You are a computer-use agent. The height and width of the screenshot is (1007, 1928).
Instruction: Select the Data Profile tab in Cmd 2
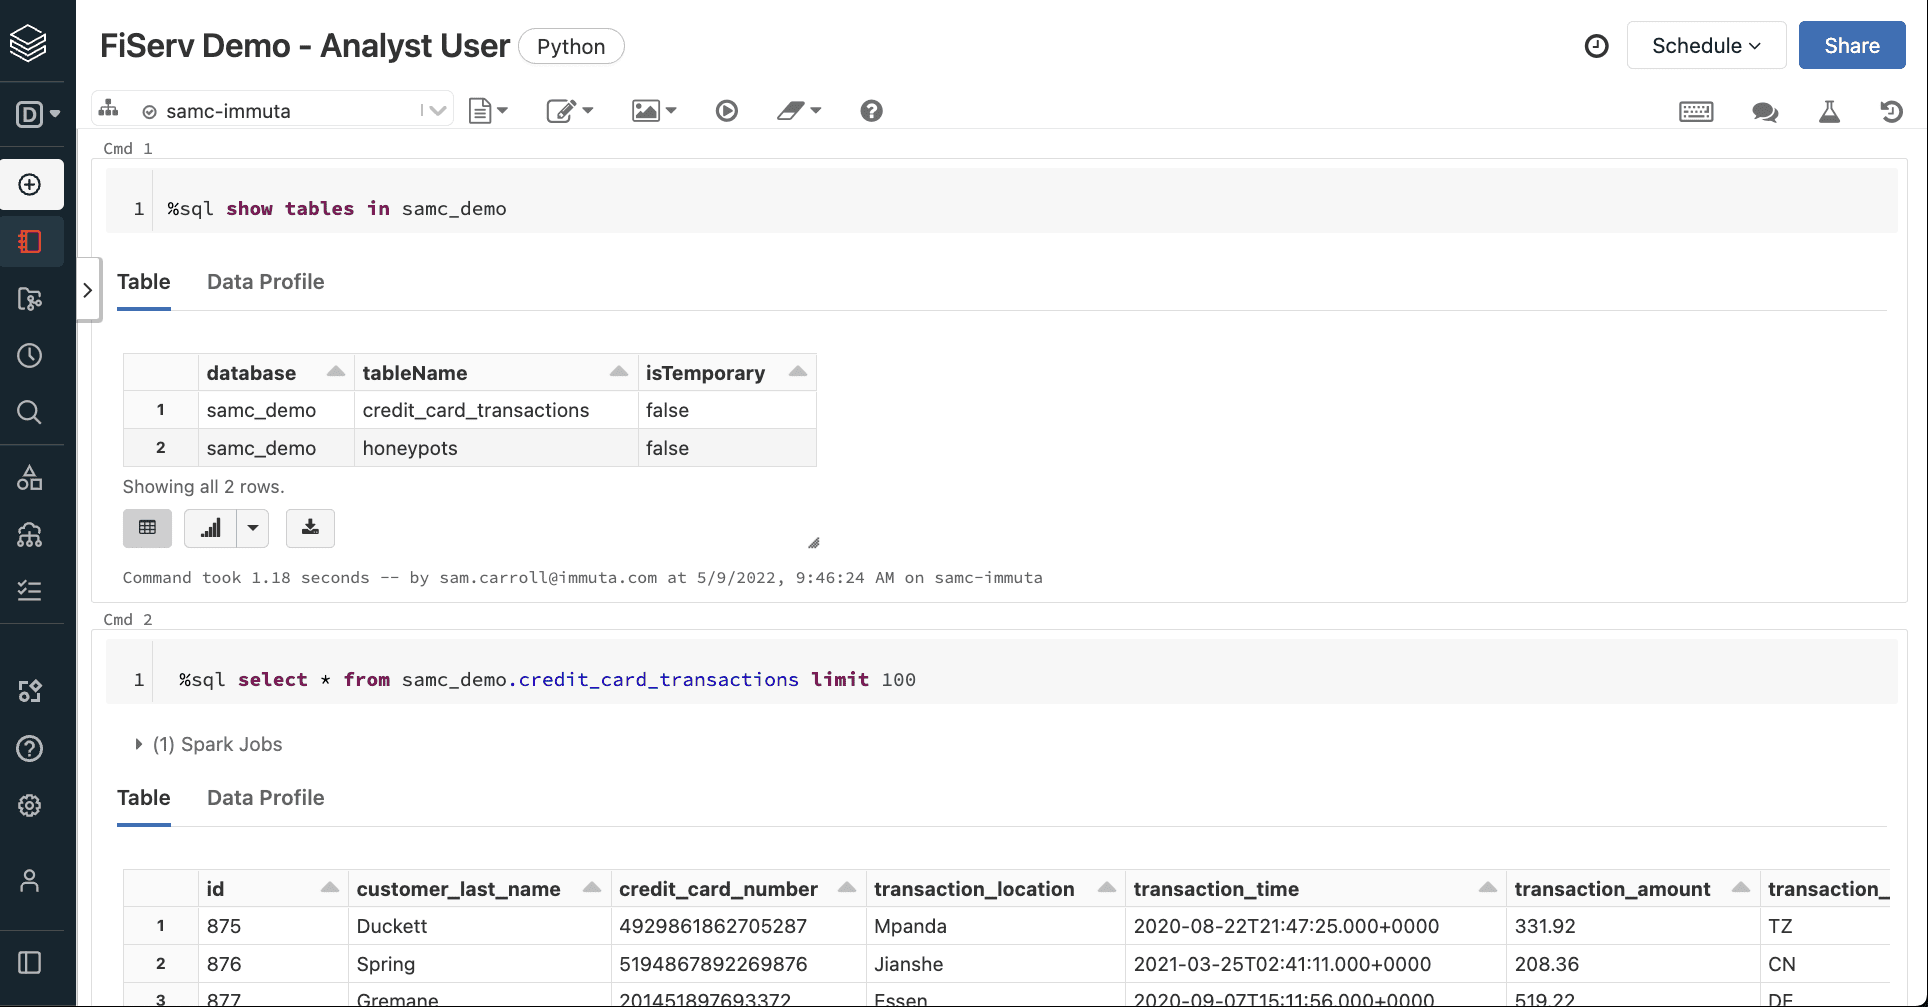click(266, 798)
